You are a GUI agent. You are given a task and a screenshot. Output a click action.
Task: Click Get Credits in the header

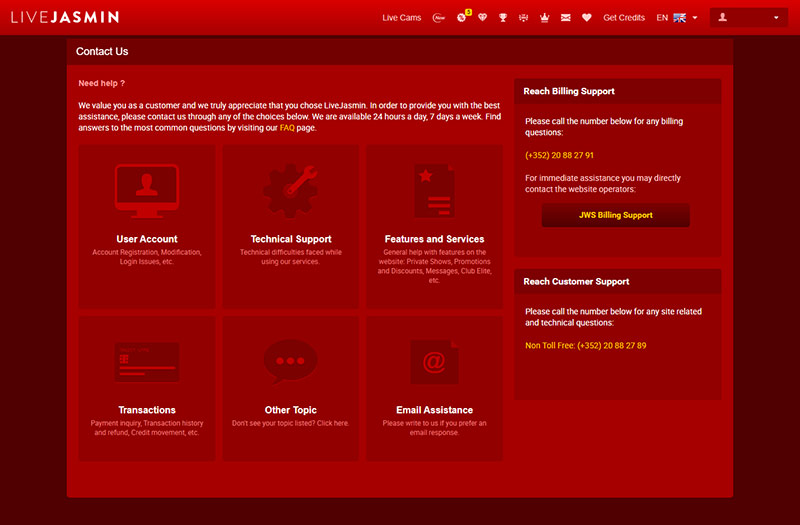click(x=624, y=18)
